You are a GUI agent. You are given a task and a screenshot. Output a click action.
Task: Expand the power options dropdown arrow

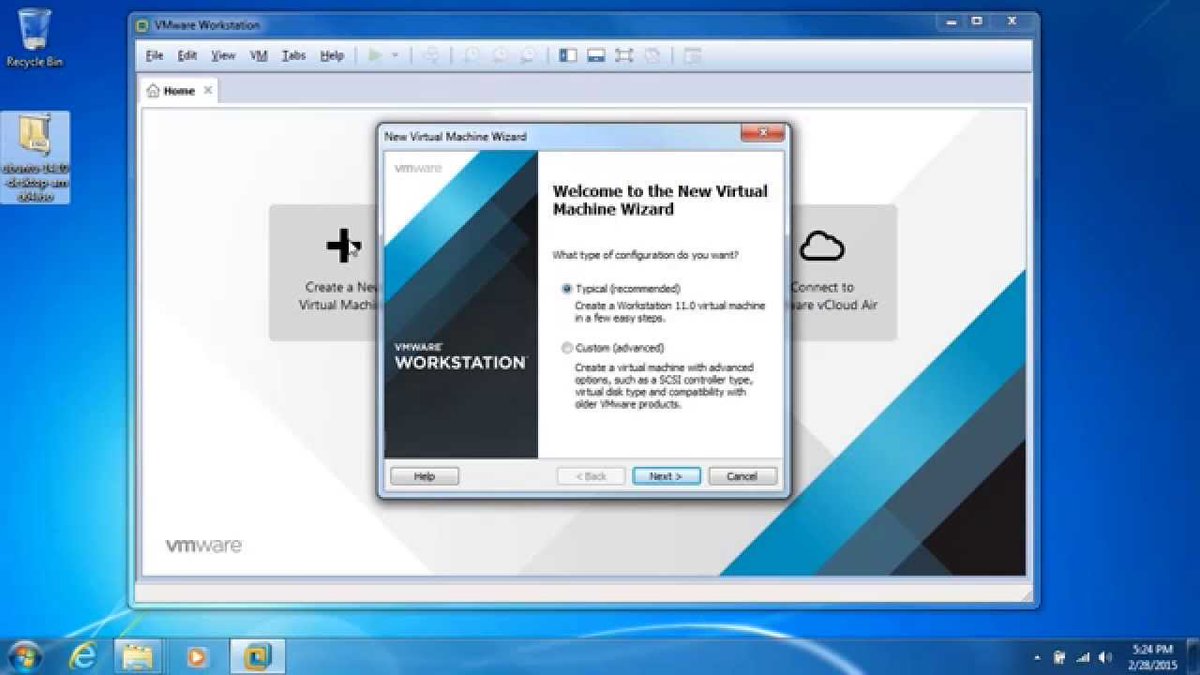point(395,56)
